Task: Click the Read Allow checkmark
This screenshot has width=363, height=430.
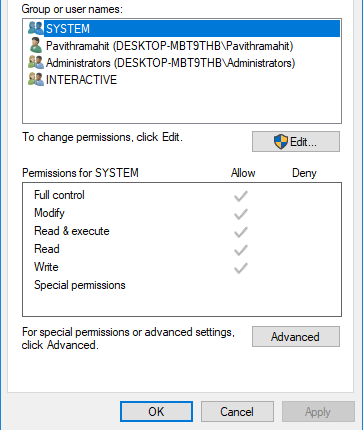Action: (241, 250)
